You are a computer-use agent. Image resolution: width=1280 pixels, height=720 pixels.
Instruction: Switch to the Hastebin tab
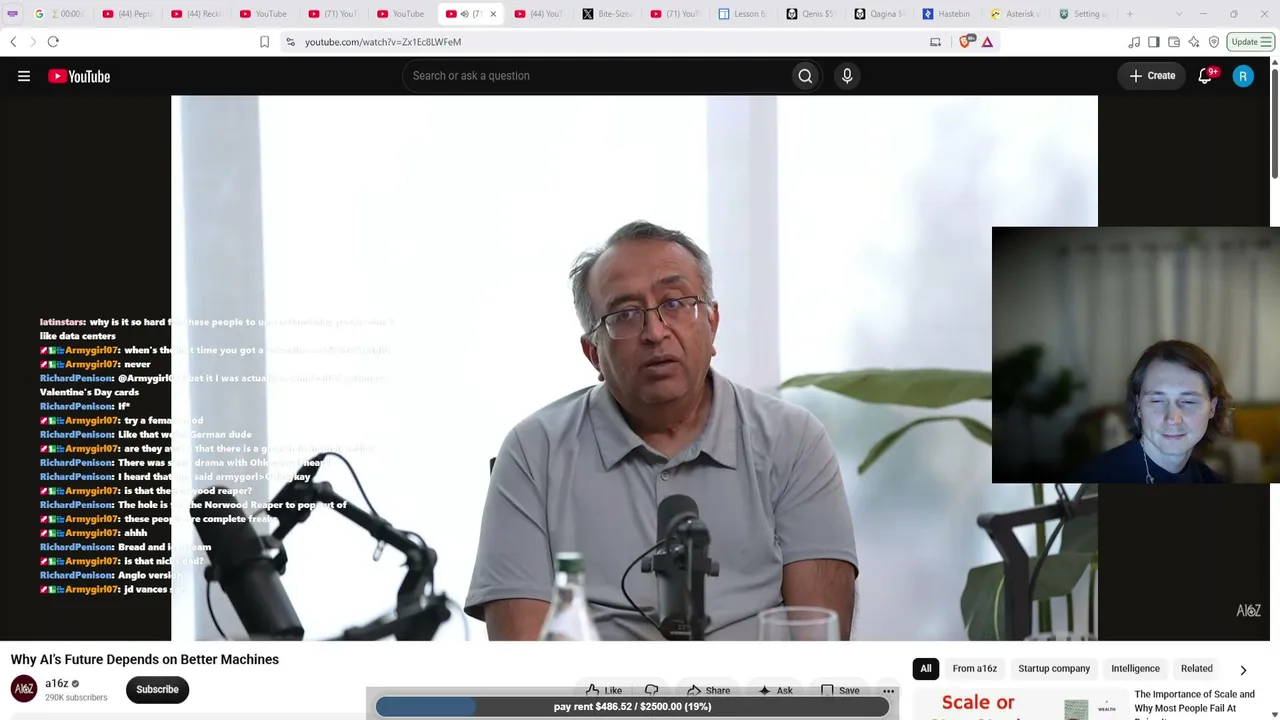coord(946,14)
